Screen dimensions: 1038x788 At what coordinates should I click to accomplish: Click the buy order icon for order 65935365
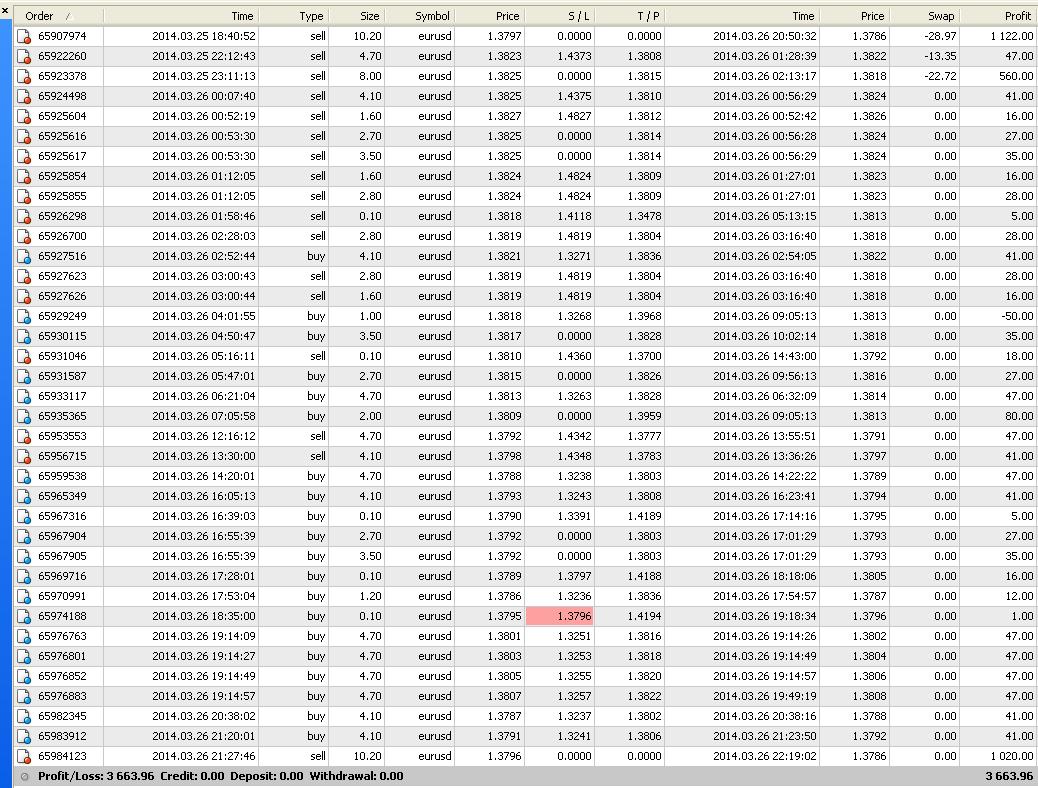(24, 417)
